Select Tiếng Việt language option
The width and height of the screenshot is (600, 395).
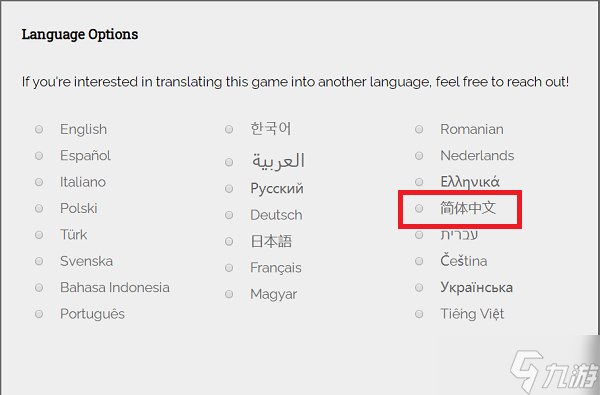pos(419,314)
